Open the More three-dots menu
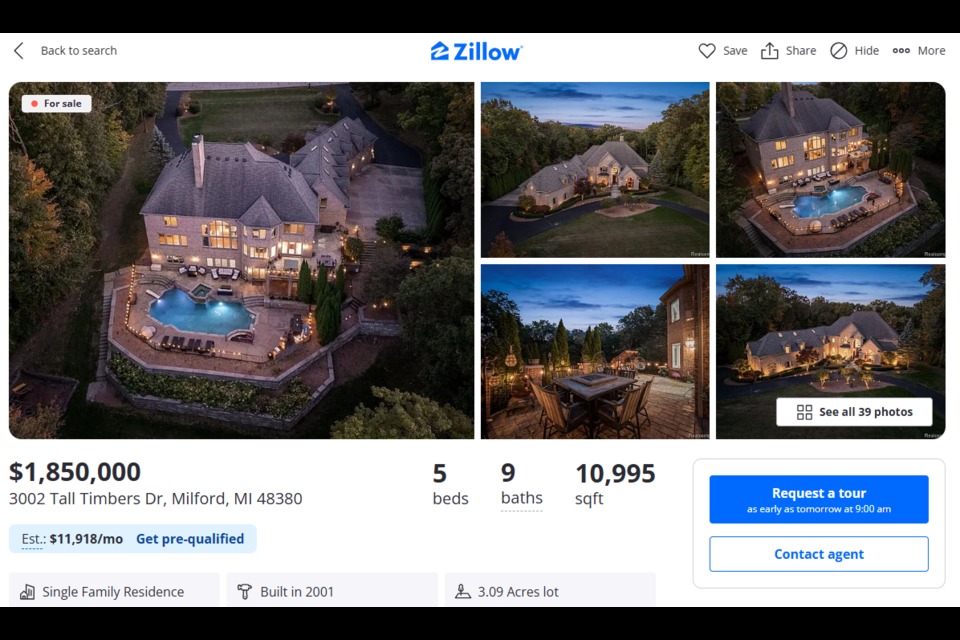This screenshot has width=960, height=640. tap(901, 51)
